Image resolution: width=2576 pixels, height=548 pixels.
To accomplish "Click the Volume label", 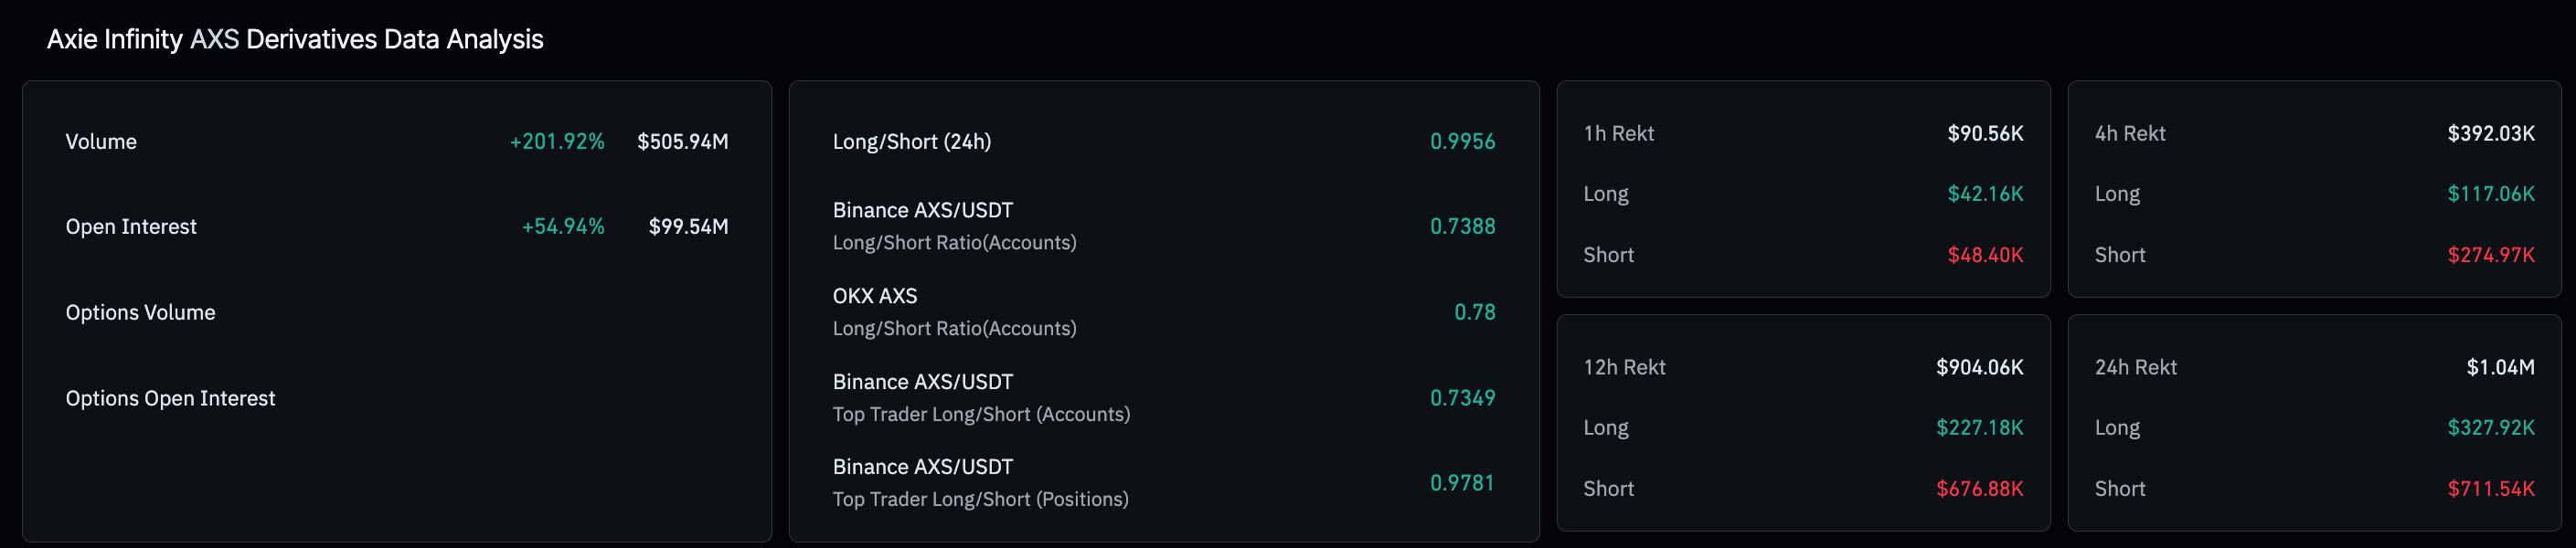I will click(x=101, y=141).
